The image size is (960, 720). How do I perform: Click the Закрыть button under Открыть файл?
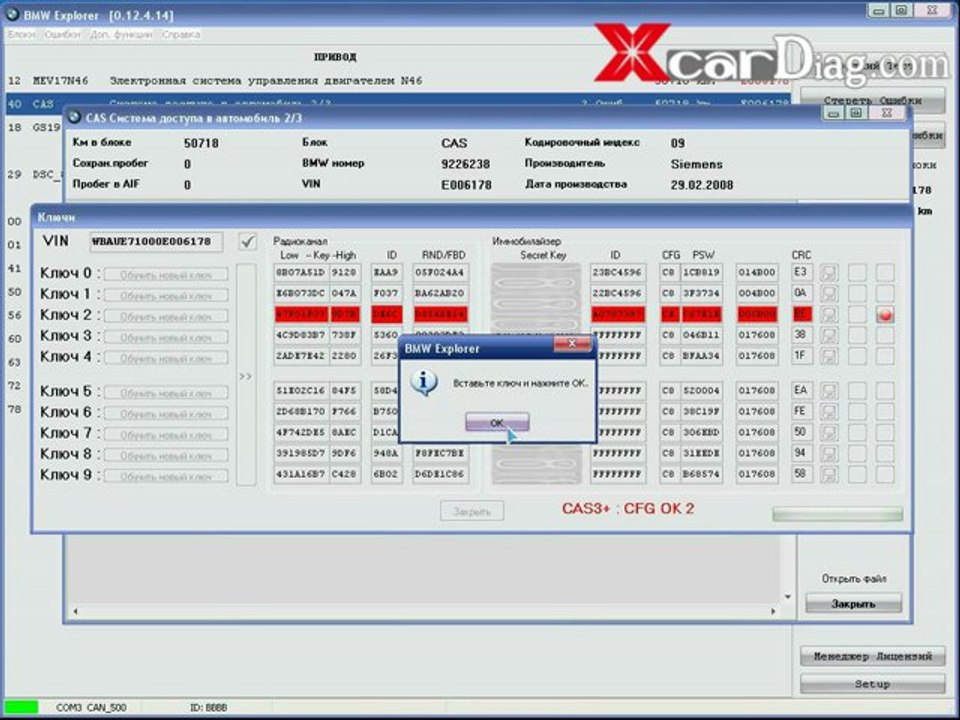tap(853, 604)
